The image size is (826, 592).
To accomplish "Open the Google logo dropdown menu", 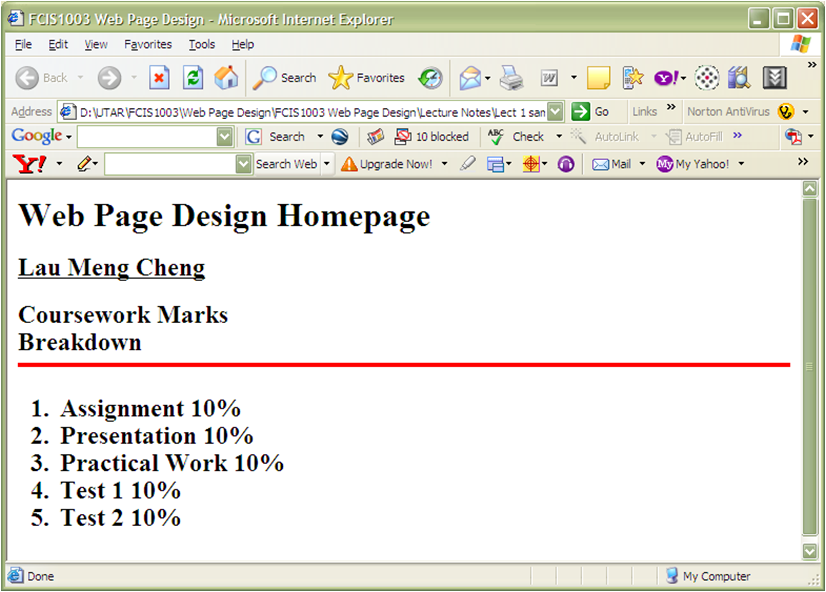I will 69,138.
